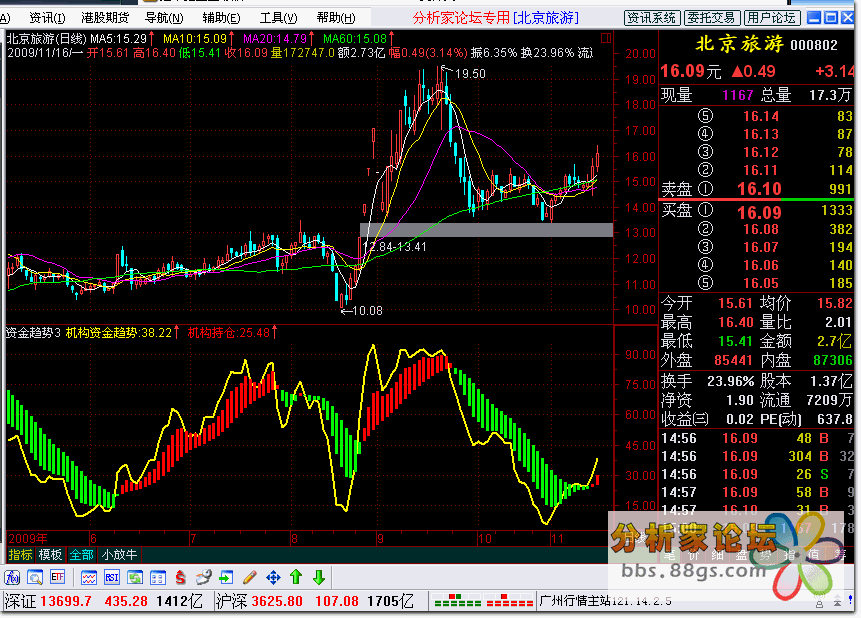Click the small red square at the chart's top-right corner

coord(606,38)
